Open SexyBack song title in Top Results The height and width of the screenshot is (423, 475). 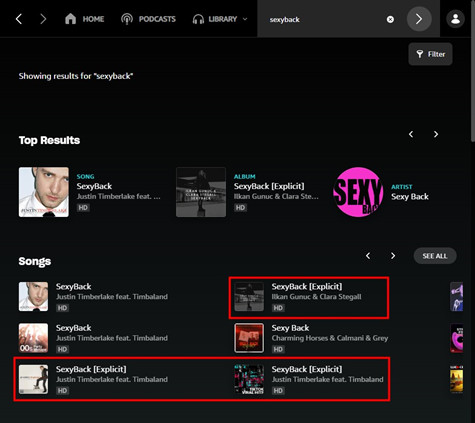click(x=94, y=186)
